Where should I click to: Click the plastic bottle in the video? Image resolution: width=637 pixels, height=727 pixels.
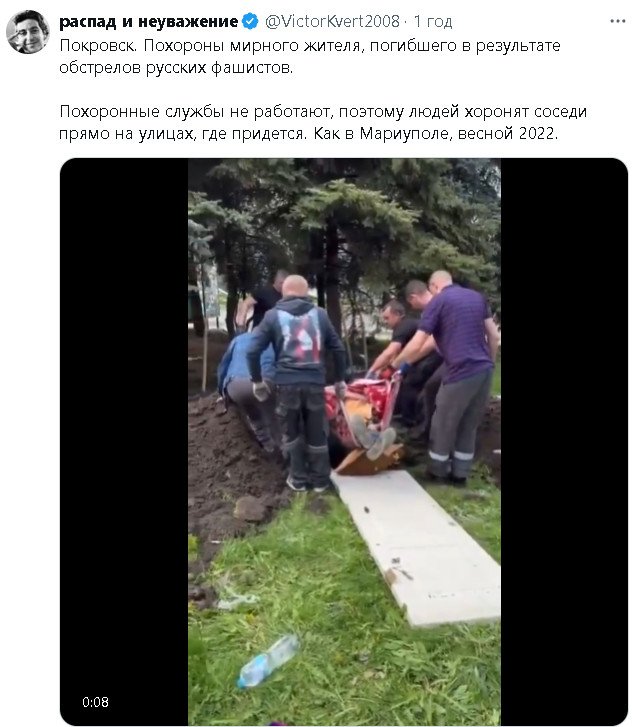[x=268, y=661]
